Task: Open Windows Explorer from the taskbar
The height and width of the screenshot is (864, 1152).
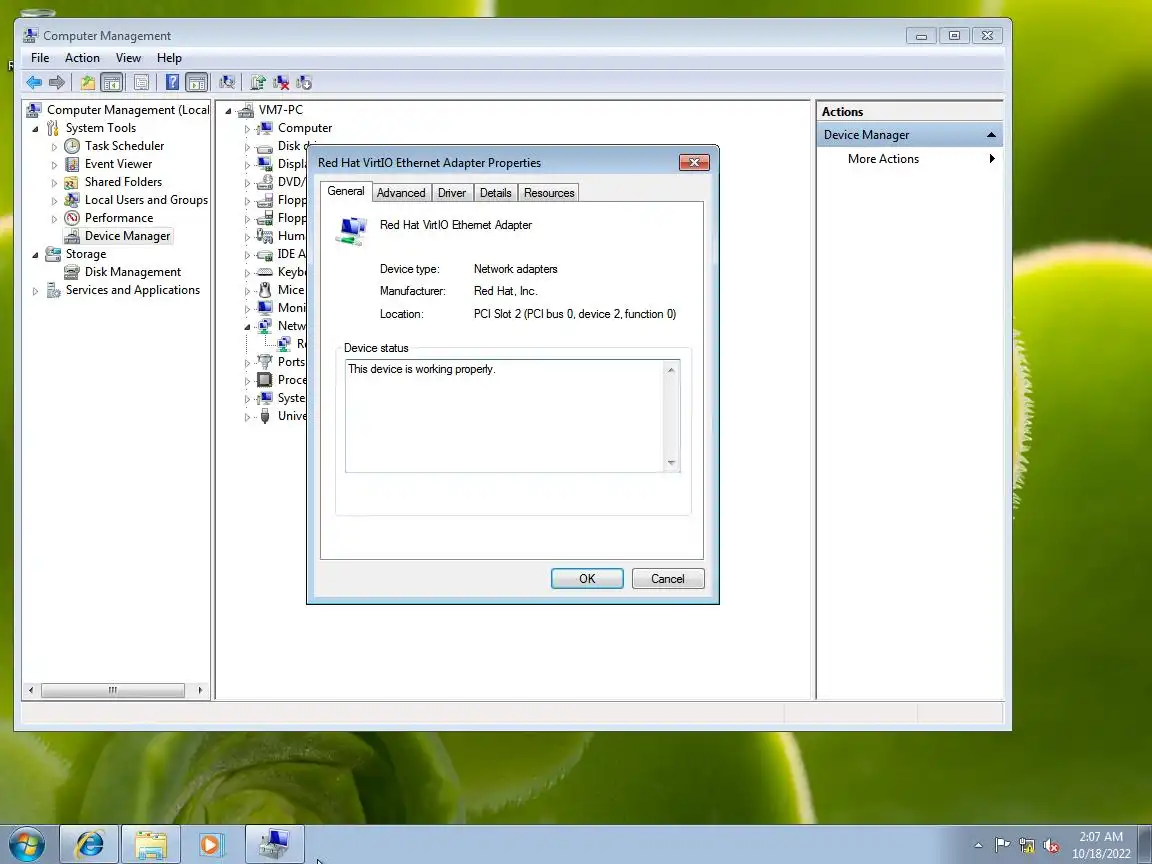Action: (151, 844)
